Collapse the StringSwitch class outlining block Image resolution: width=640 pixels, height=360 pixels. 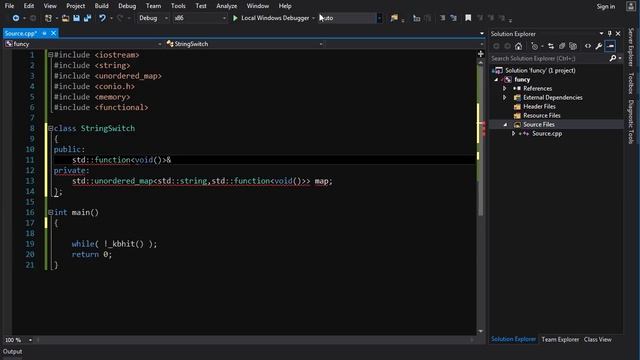click(x=51, y=128)
